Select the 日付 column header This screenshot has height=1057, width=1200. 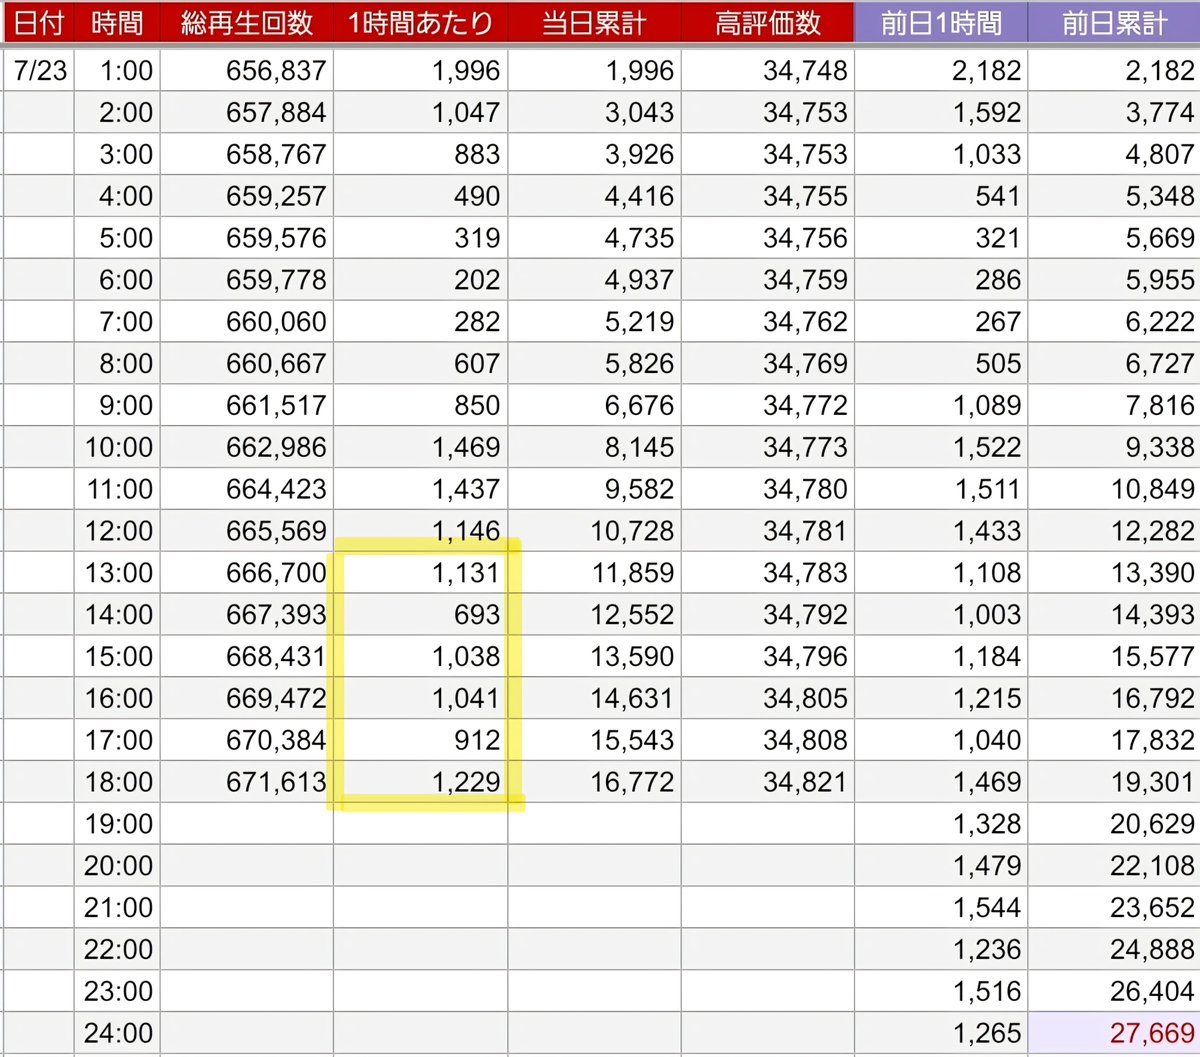point(38,22)
